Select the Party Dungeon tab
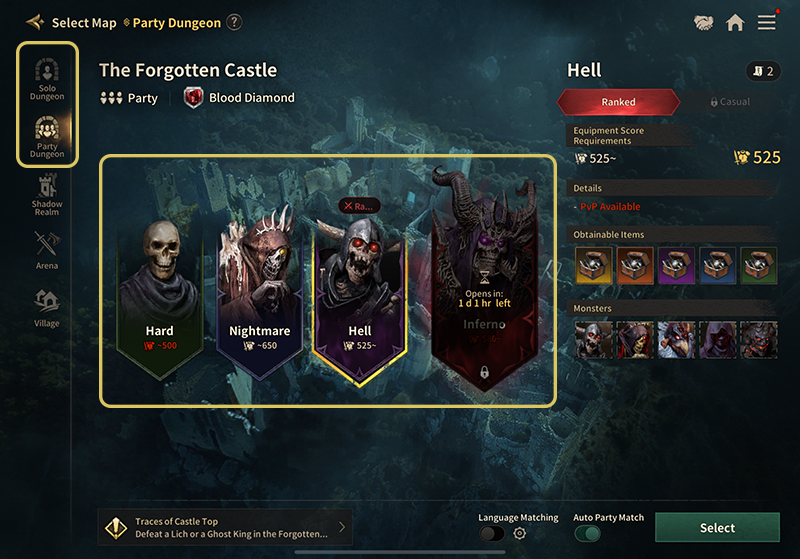This screenshot has height=559, width=800. click(47, 137)
